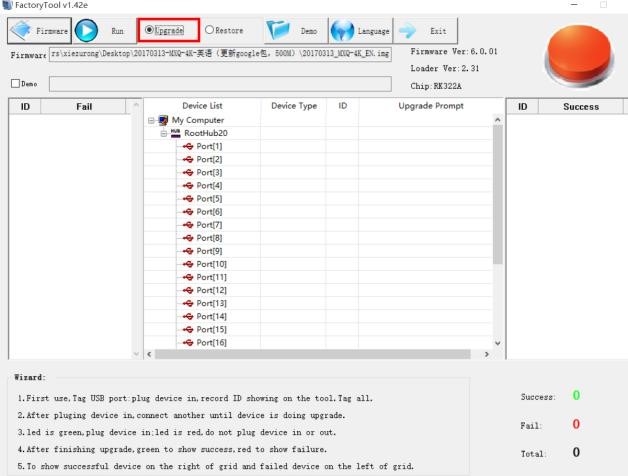Click the Fail list scroll up arrow
Image resolution: width=628 pixels, height=476 pixels.
136,105
